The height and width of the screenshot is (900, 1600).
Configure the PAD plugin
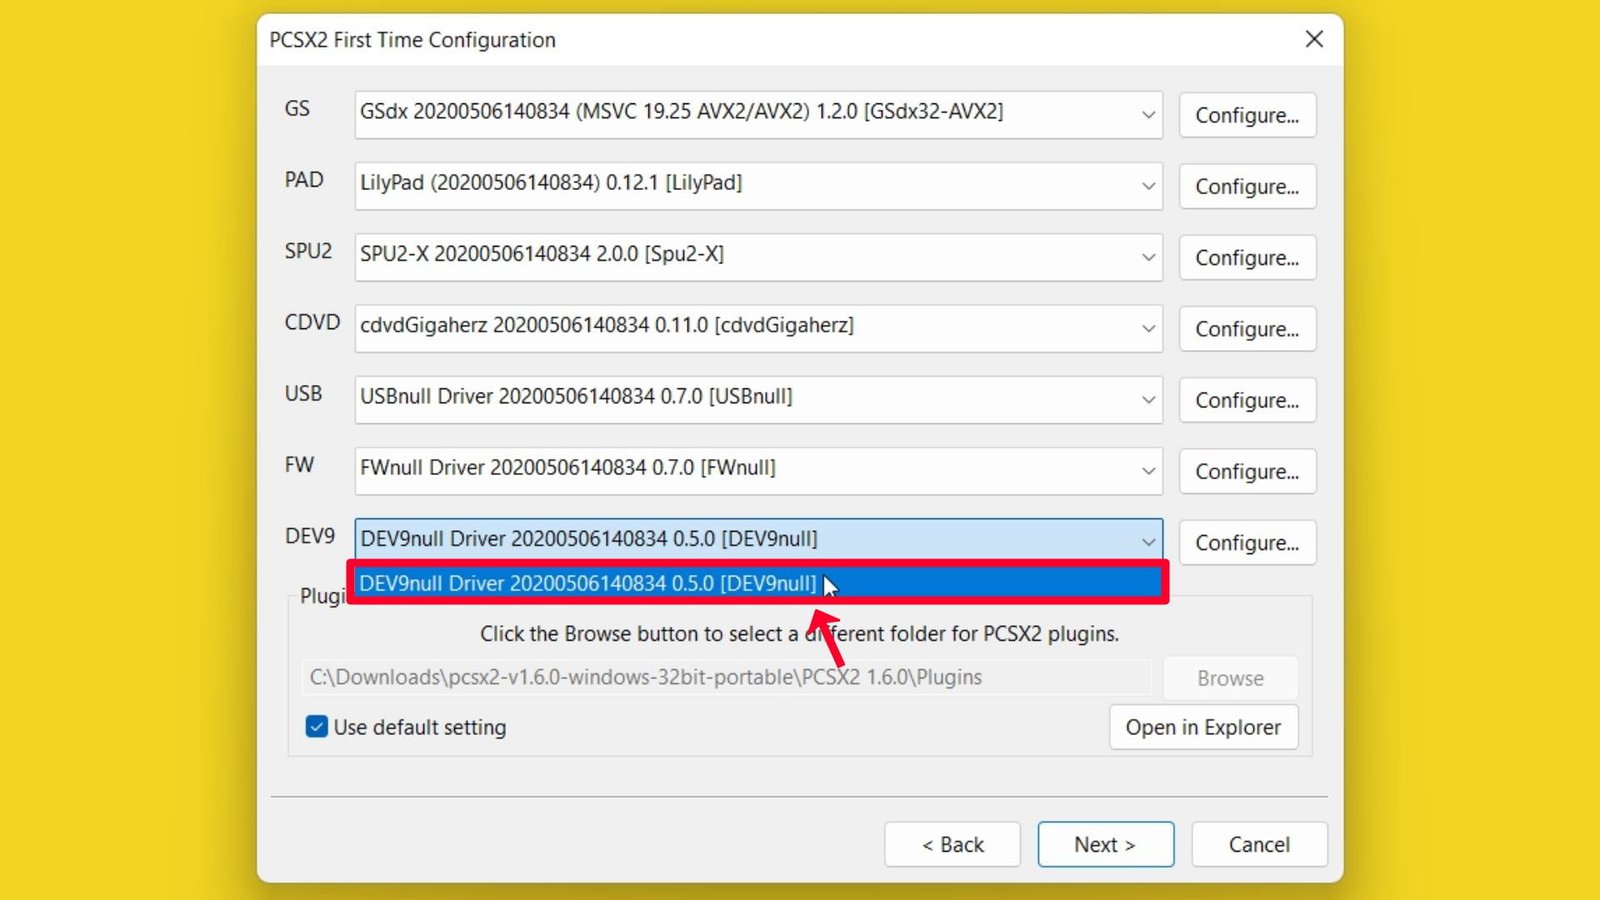click(x=1247, y=186)
